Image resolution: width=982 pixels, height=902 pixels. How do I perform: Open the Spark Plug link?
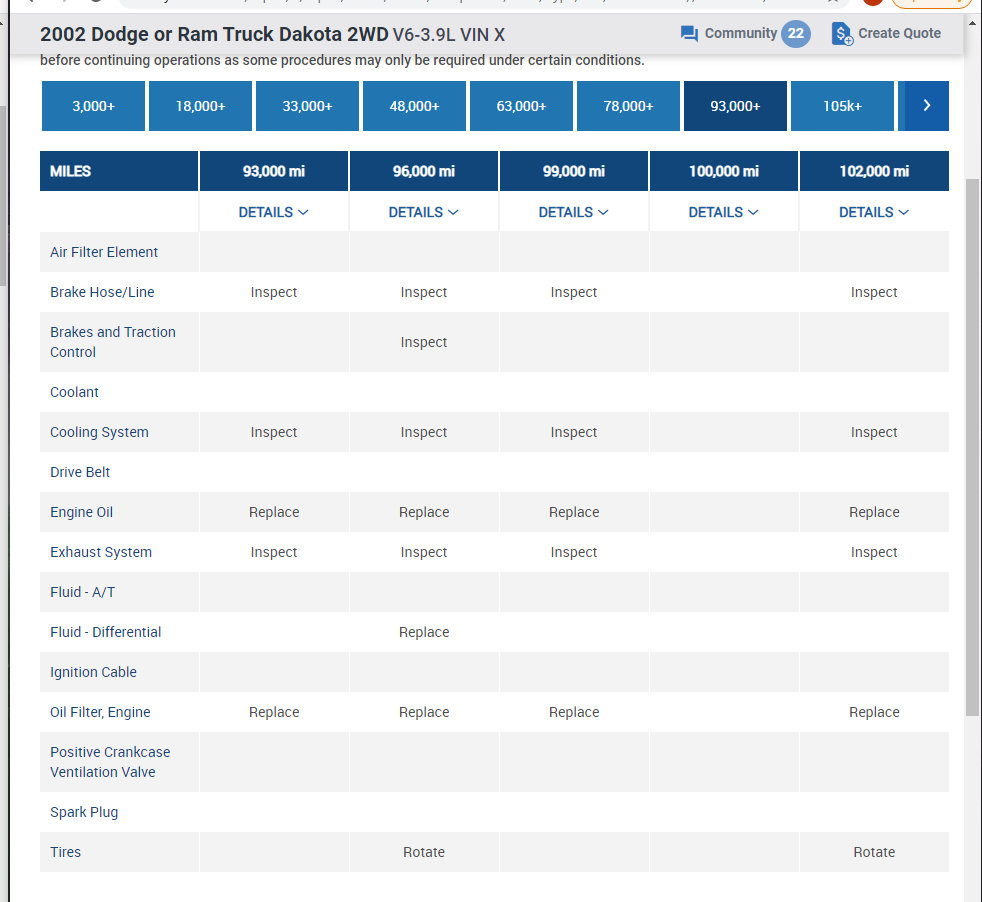[x=84, y=812]
